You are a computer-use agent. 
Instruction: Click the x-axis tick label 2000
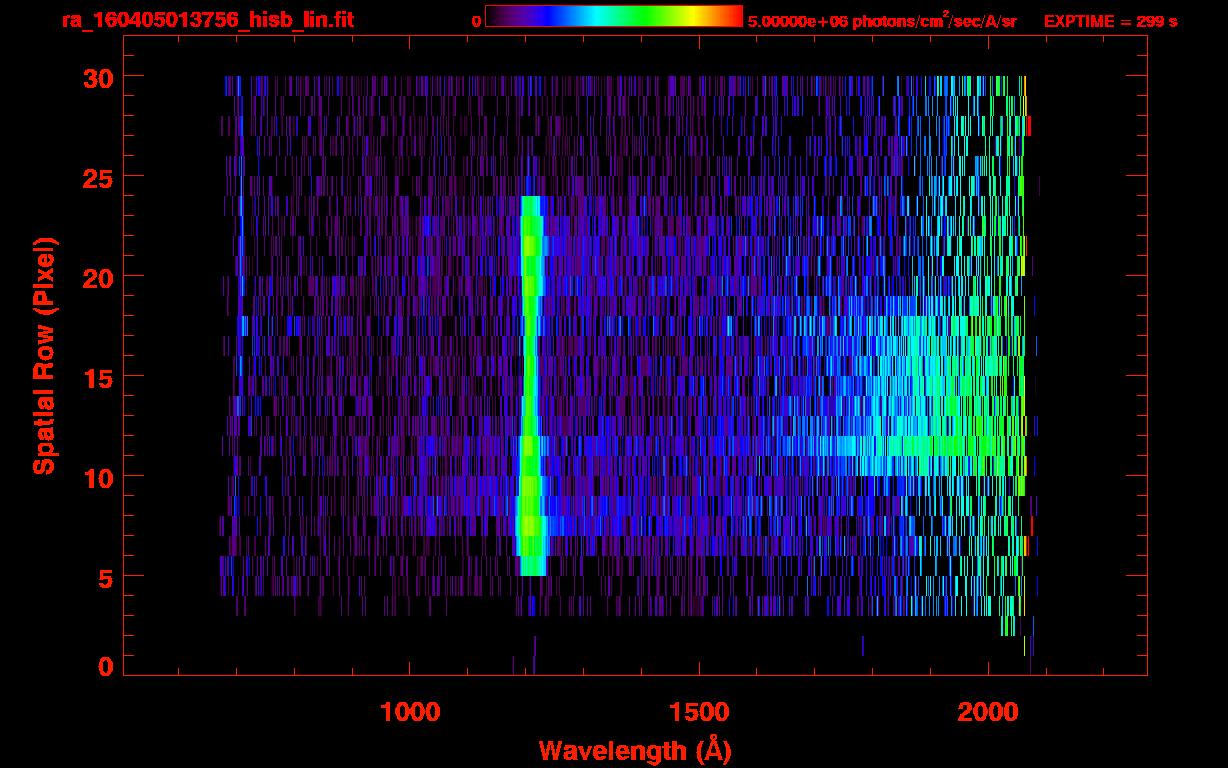988,711
